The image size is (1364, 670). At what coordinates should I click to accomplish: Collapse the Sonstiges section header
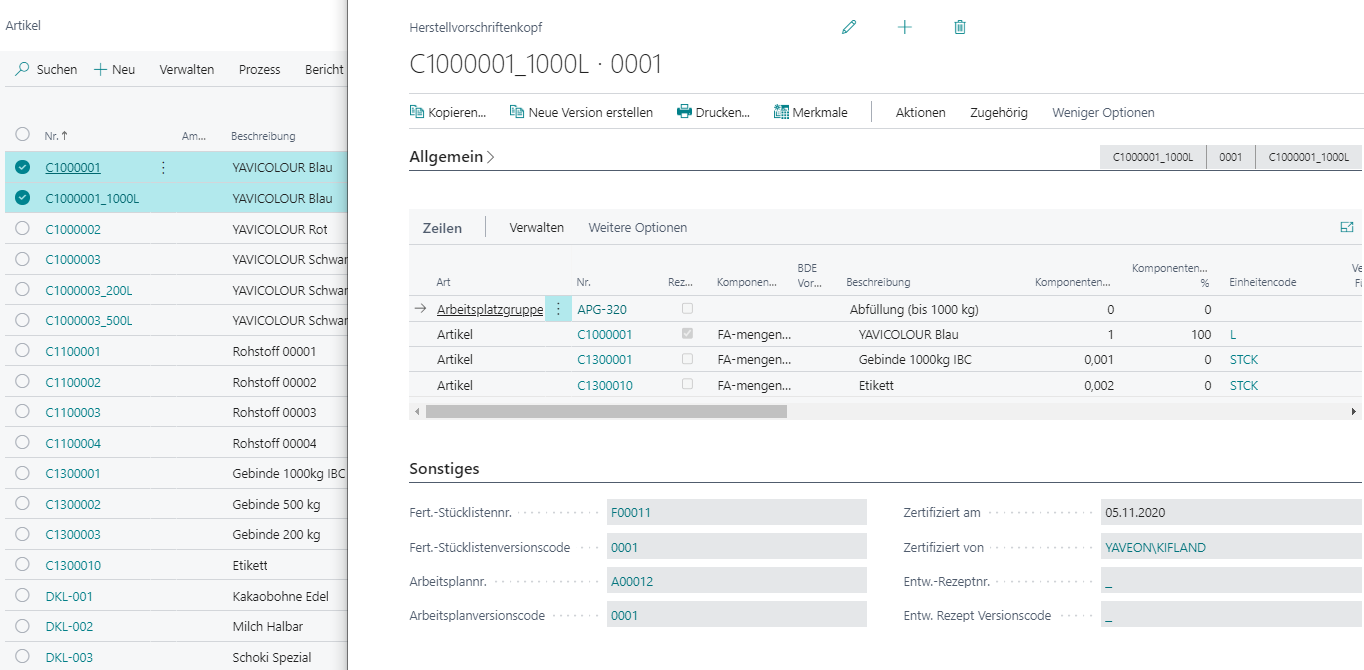click(444, 468)
